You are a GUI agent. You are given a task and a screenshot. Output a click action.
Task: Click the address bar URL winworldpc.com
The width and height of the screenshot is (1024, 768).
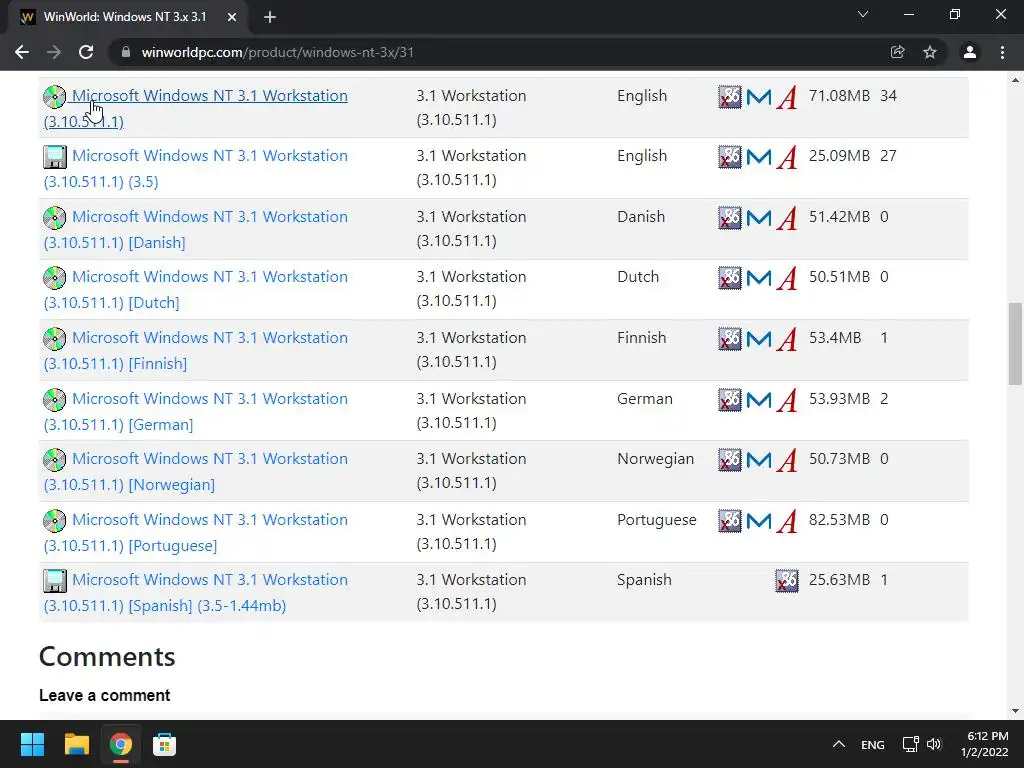(278, 52)
